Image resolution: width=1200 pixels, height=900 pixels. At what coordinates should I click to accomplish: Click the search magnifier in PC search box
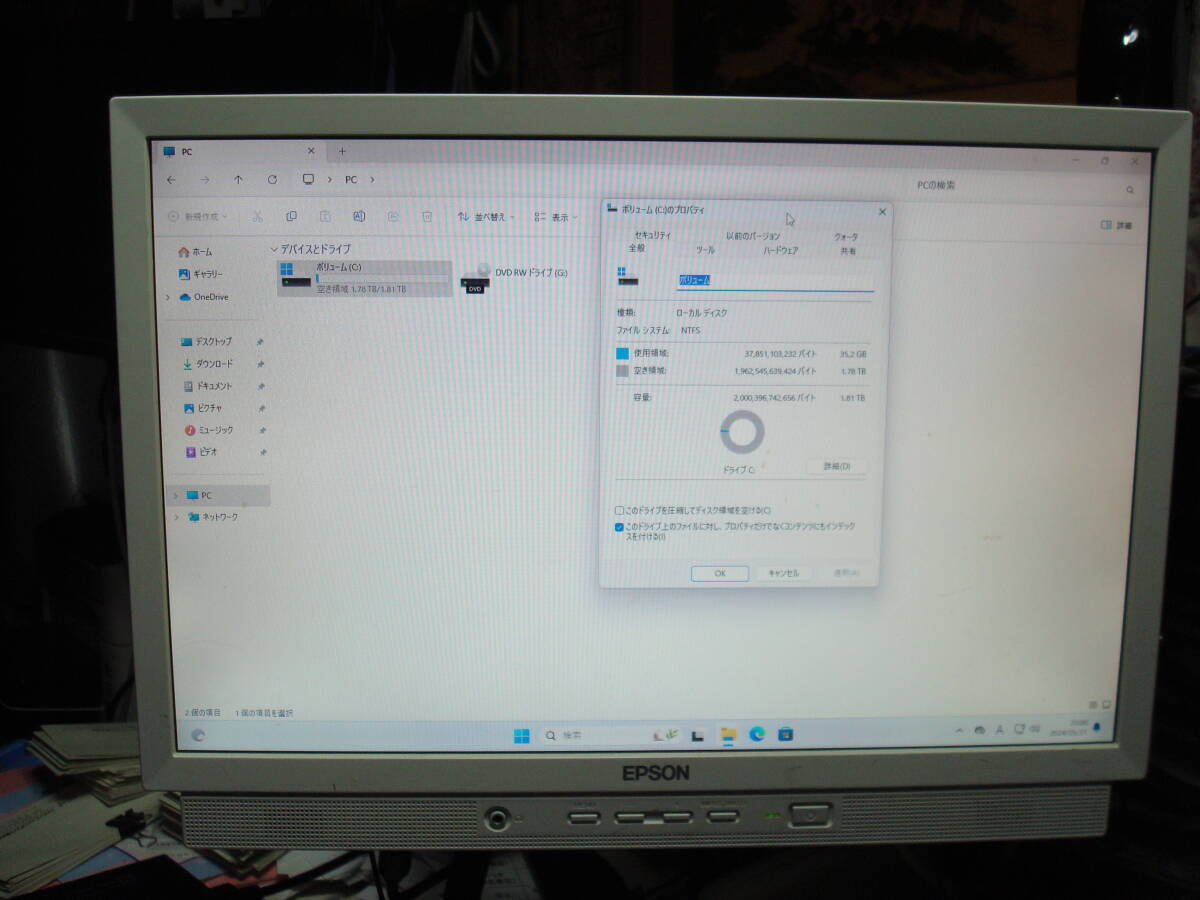1130,189
